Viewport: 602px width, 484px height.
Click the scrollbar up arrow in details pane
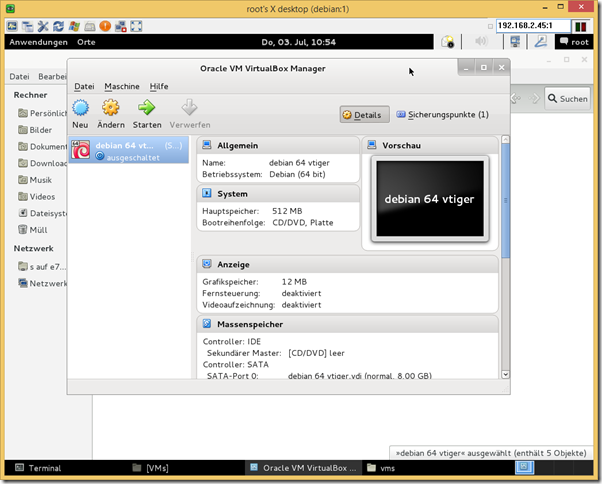coord(506,140)
